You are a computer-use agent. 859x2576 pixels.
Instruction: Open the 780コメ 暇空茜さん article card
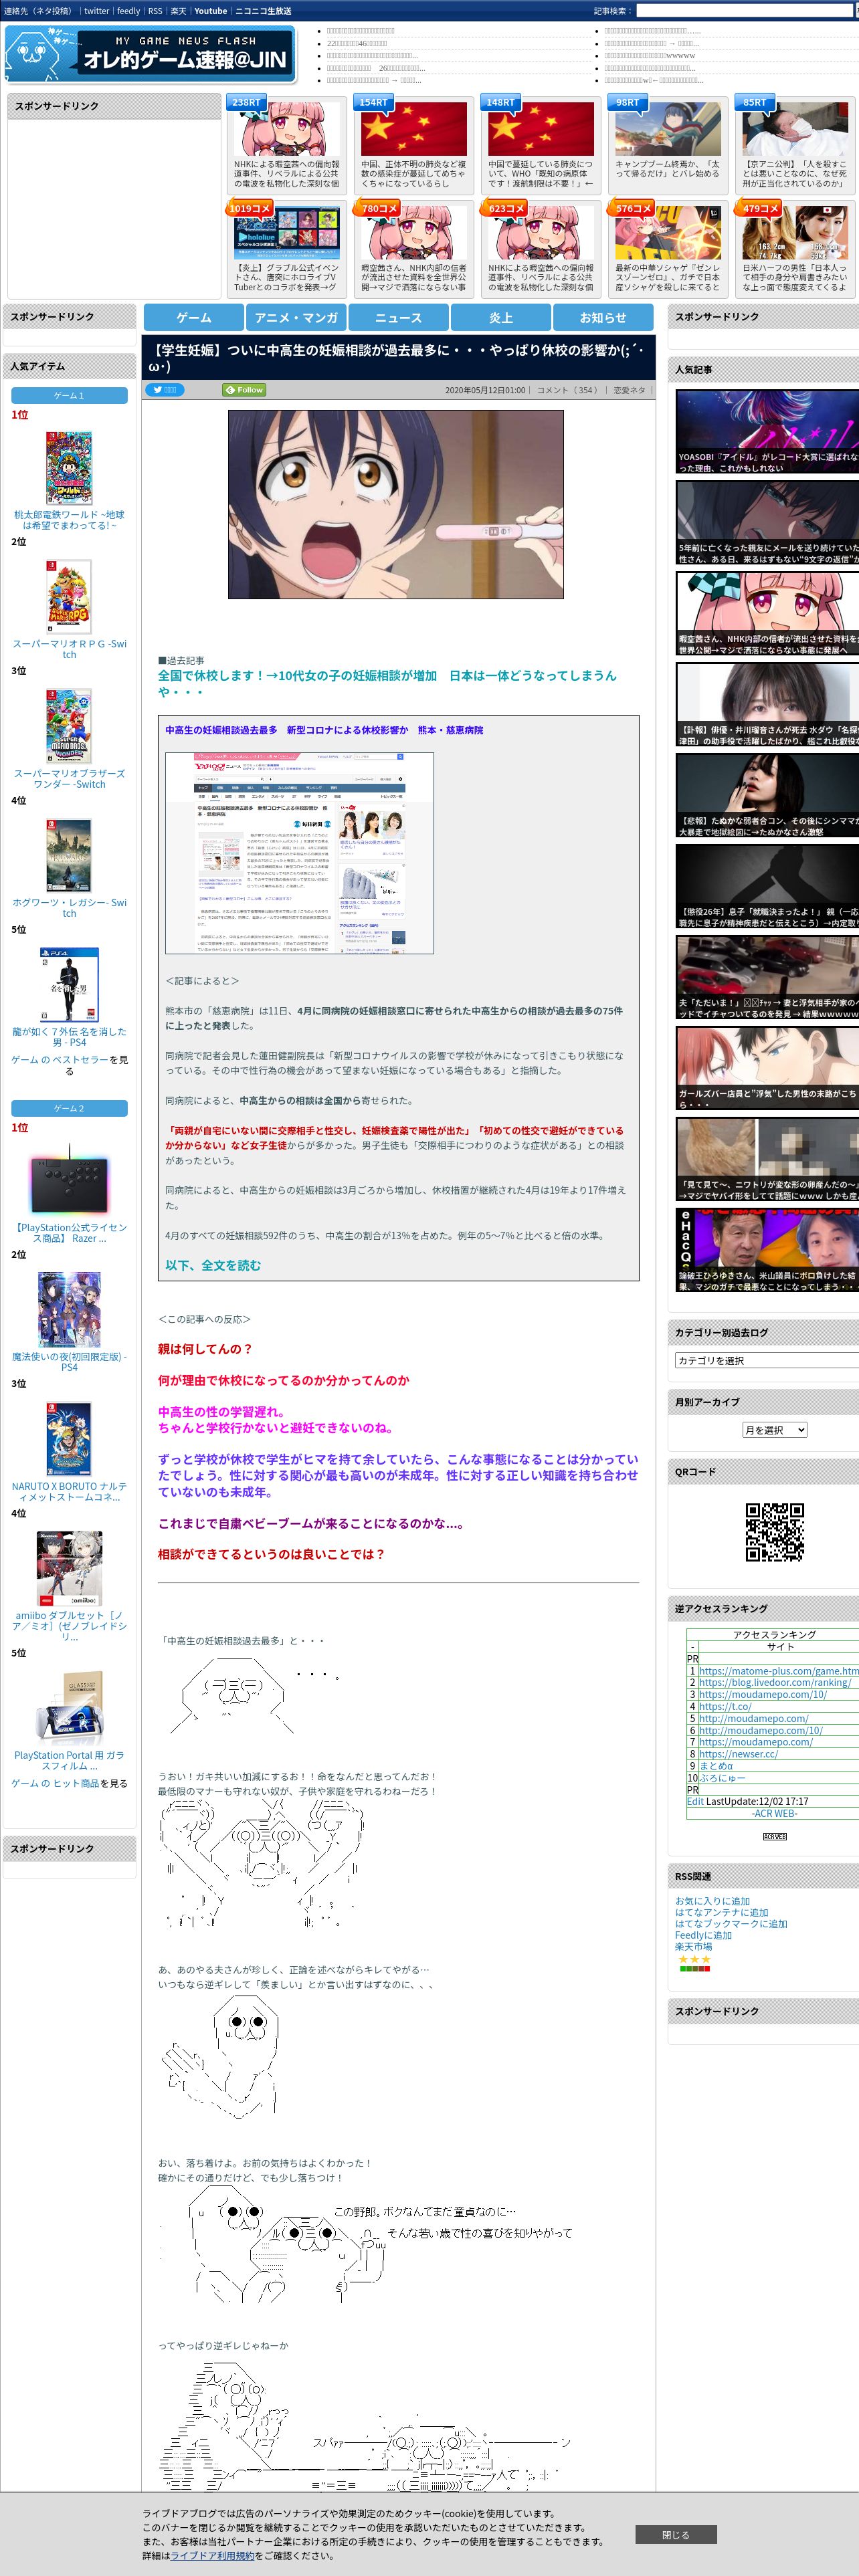point(413,248)
